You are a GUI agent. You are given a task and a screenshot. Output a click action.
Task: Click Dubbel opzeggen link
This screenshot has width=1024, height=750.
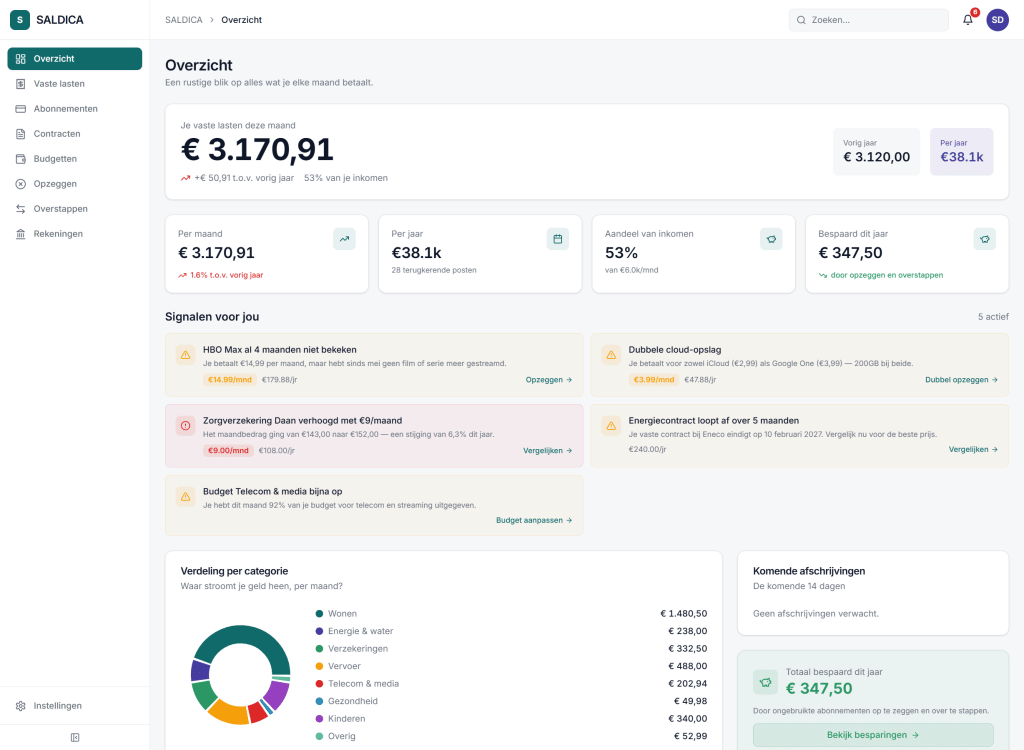pyautogui.click(x=961, y=380)
